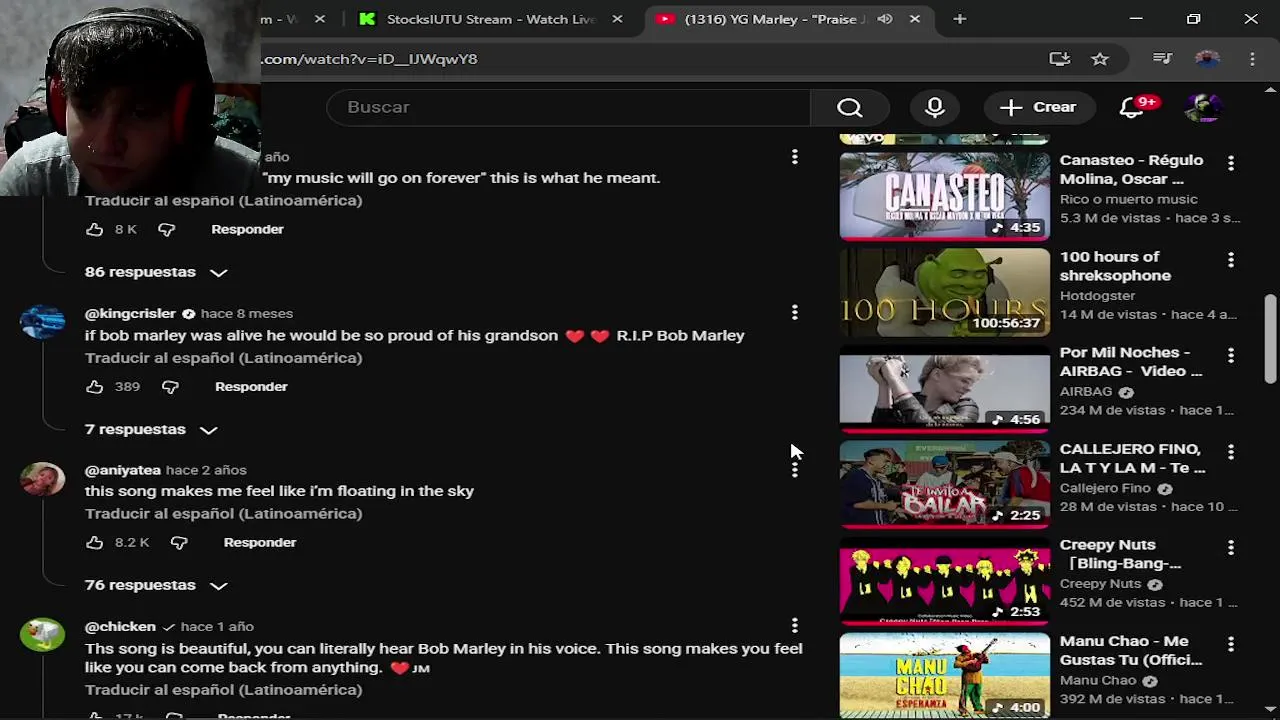The image size is (1280, 720).
Task: Open @aniyatea profile picture
Action: [42, 479]
